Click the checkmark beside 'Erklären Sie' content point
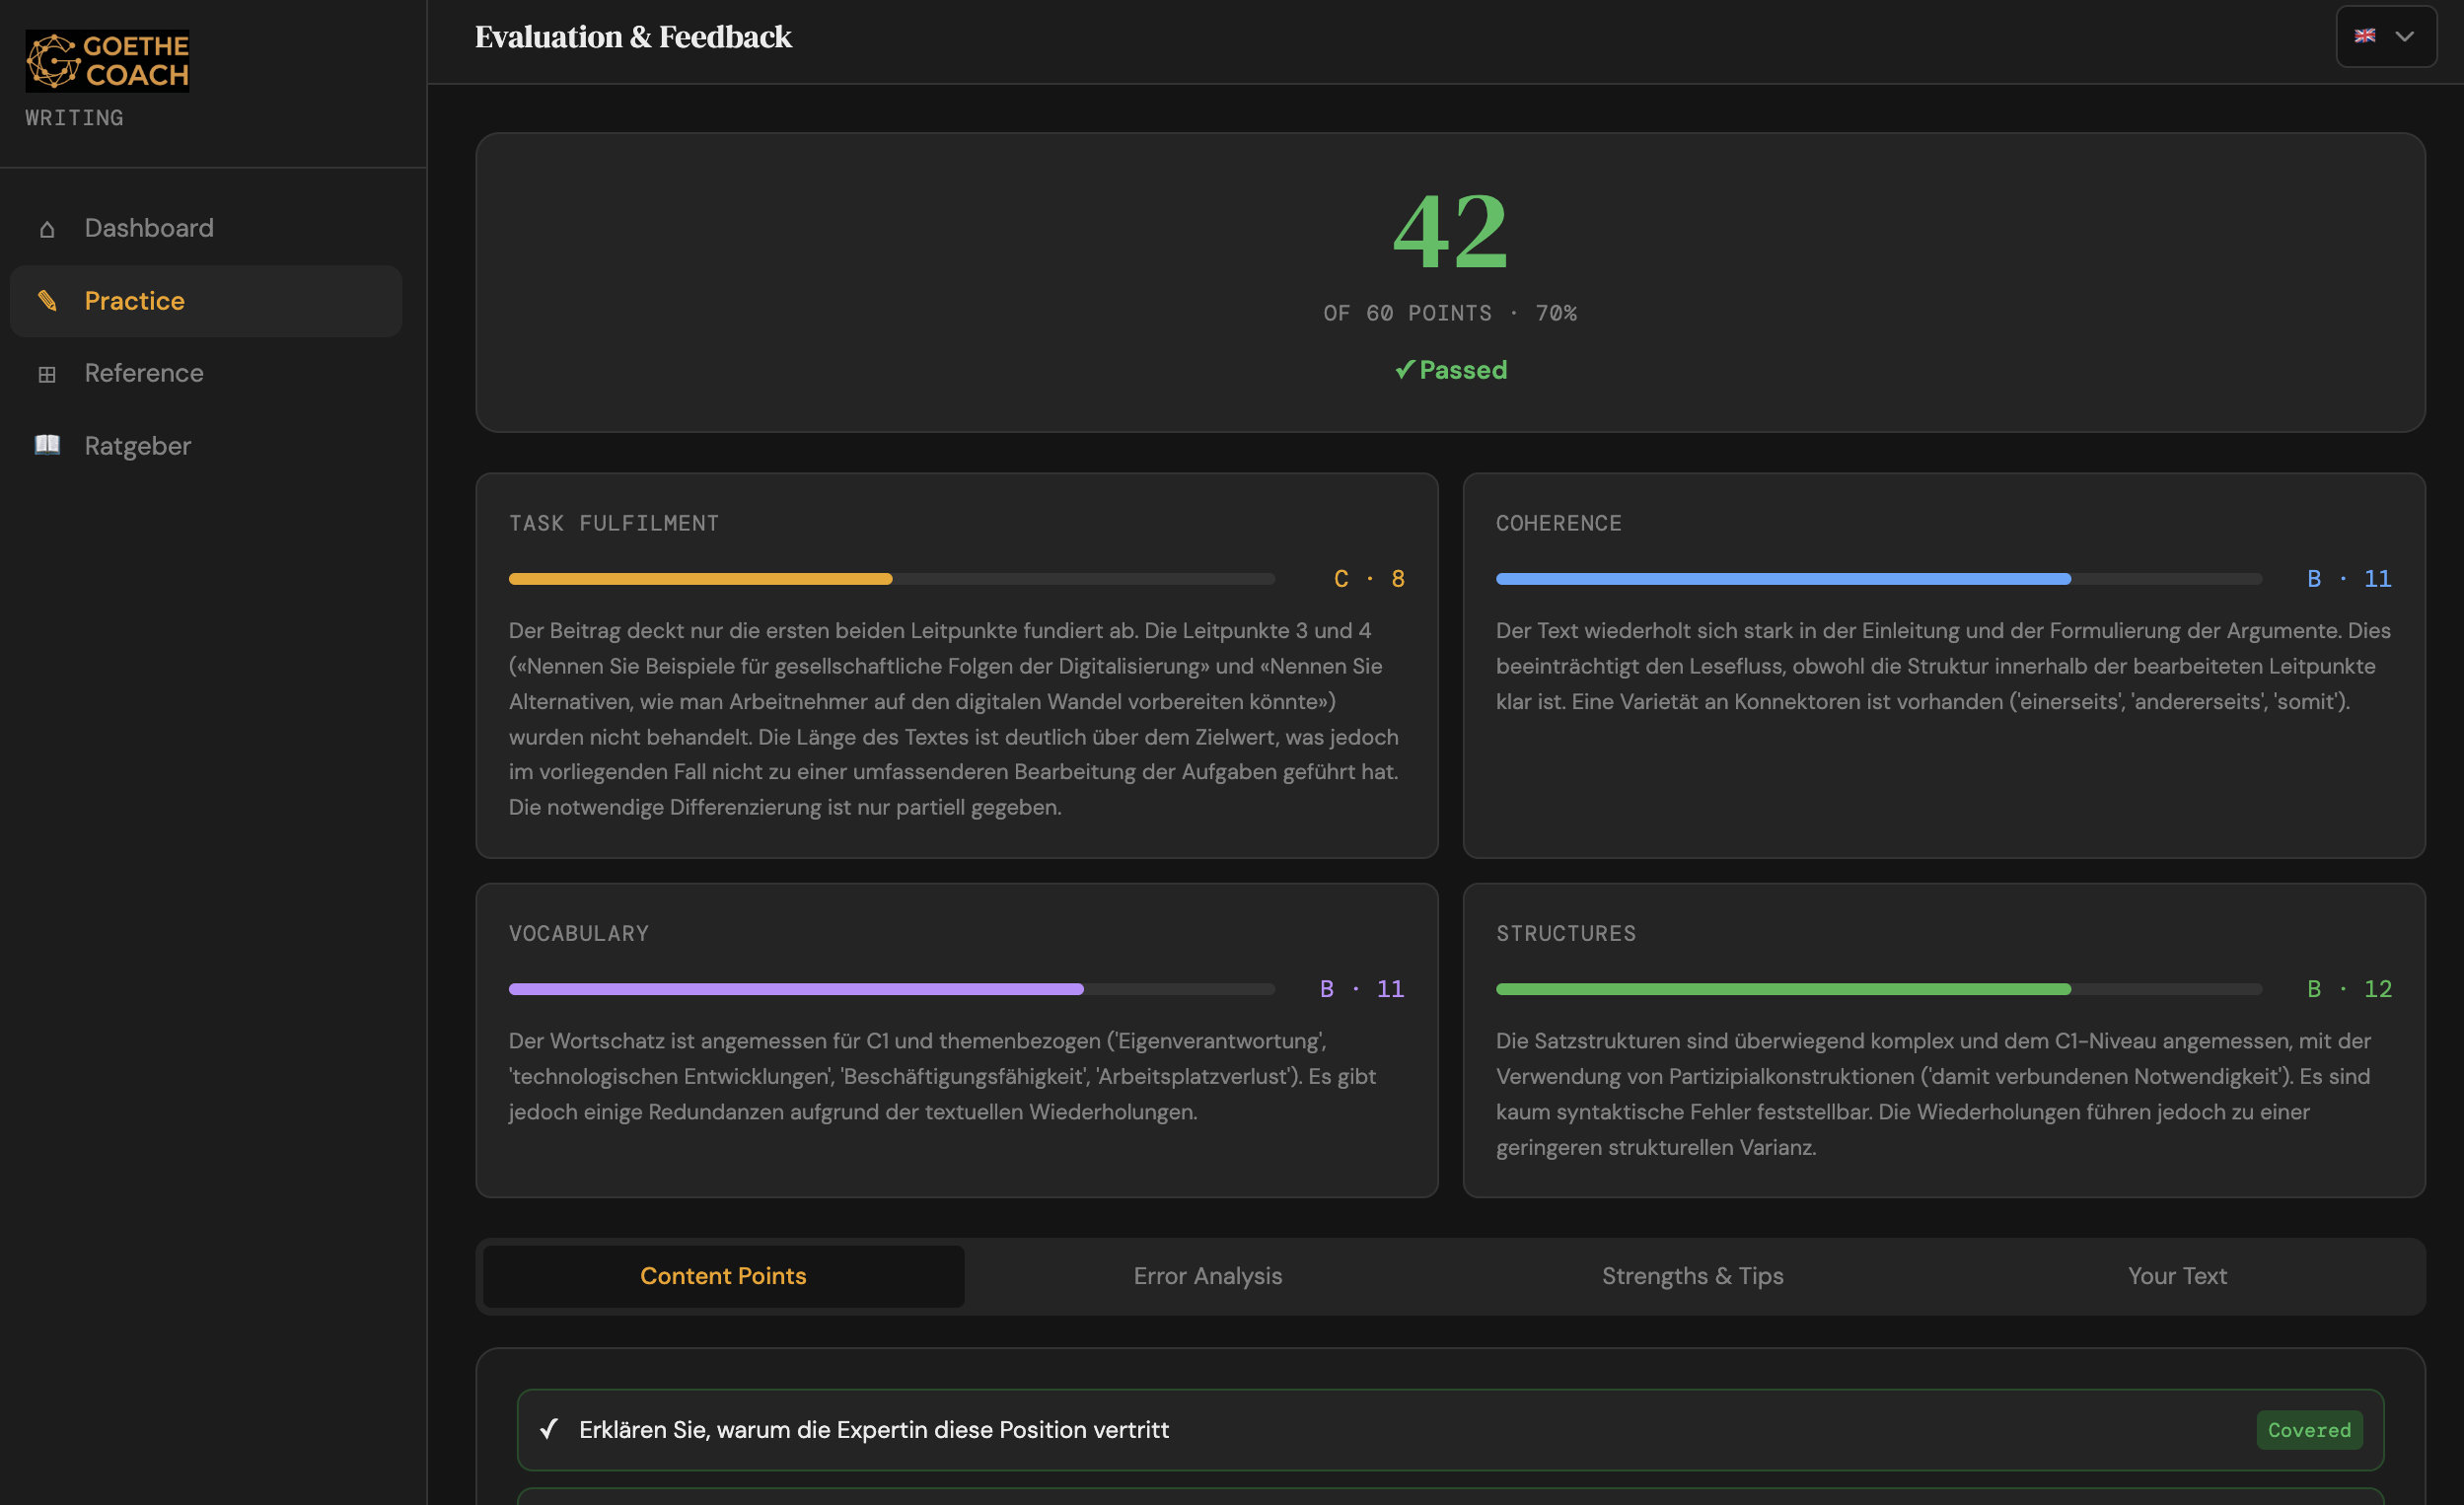The image size is (2464, 1505). coord(549,1429)
